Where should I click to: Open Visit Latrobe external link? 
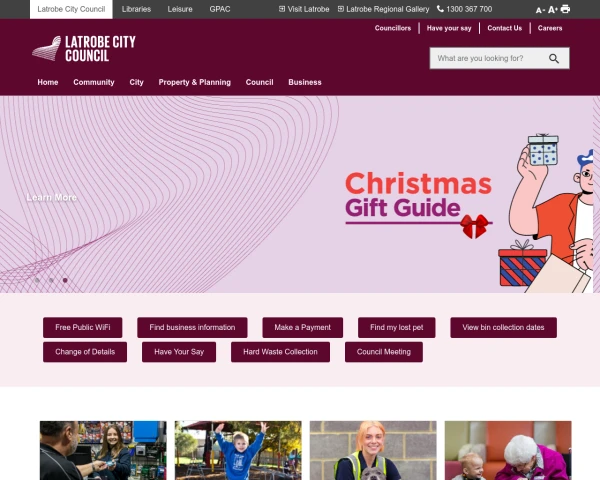click(304, 9)
